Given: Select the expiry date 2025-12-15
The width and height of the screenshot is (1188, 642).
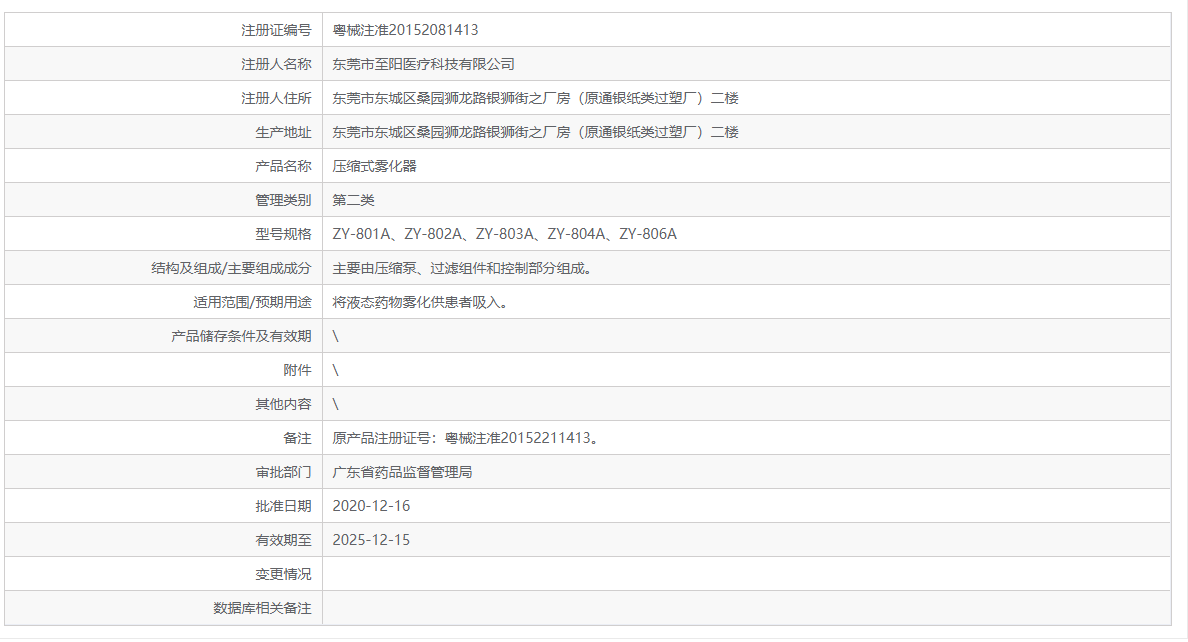Looking at the screenshot, I should point(371,540).
